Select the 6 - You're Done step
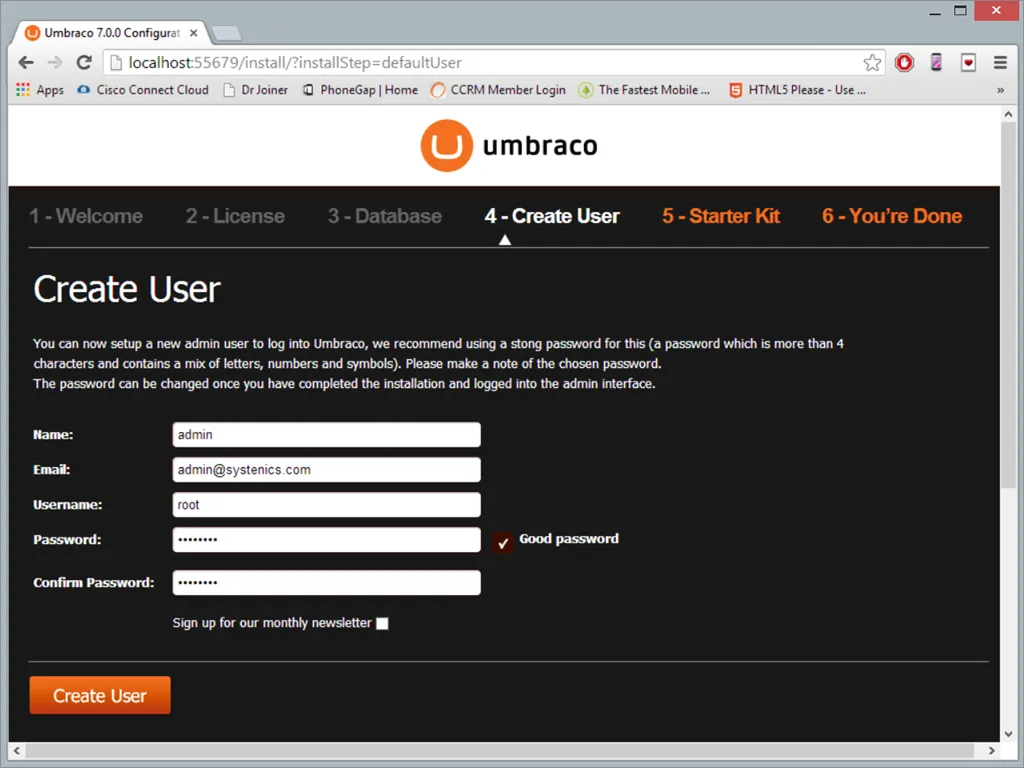Viewport: 1024px width, 768px height. point(891,216)
